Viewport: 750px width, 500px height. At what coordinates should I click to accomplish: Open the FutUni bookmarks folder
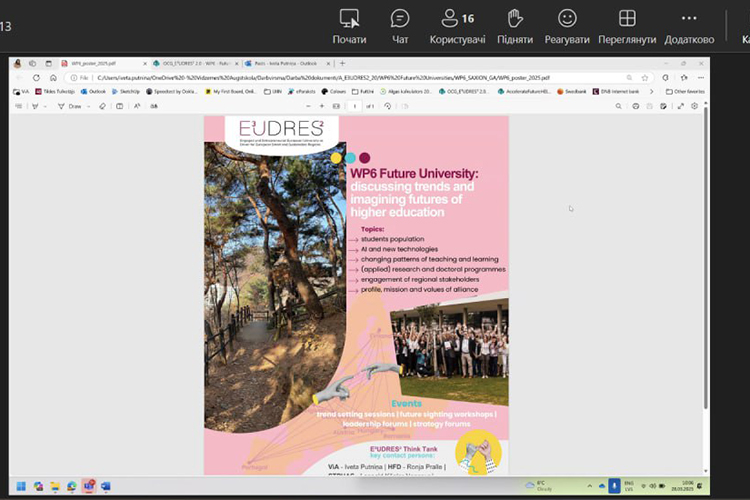(x=363, y=91)
